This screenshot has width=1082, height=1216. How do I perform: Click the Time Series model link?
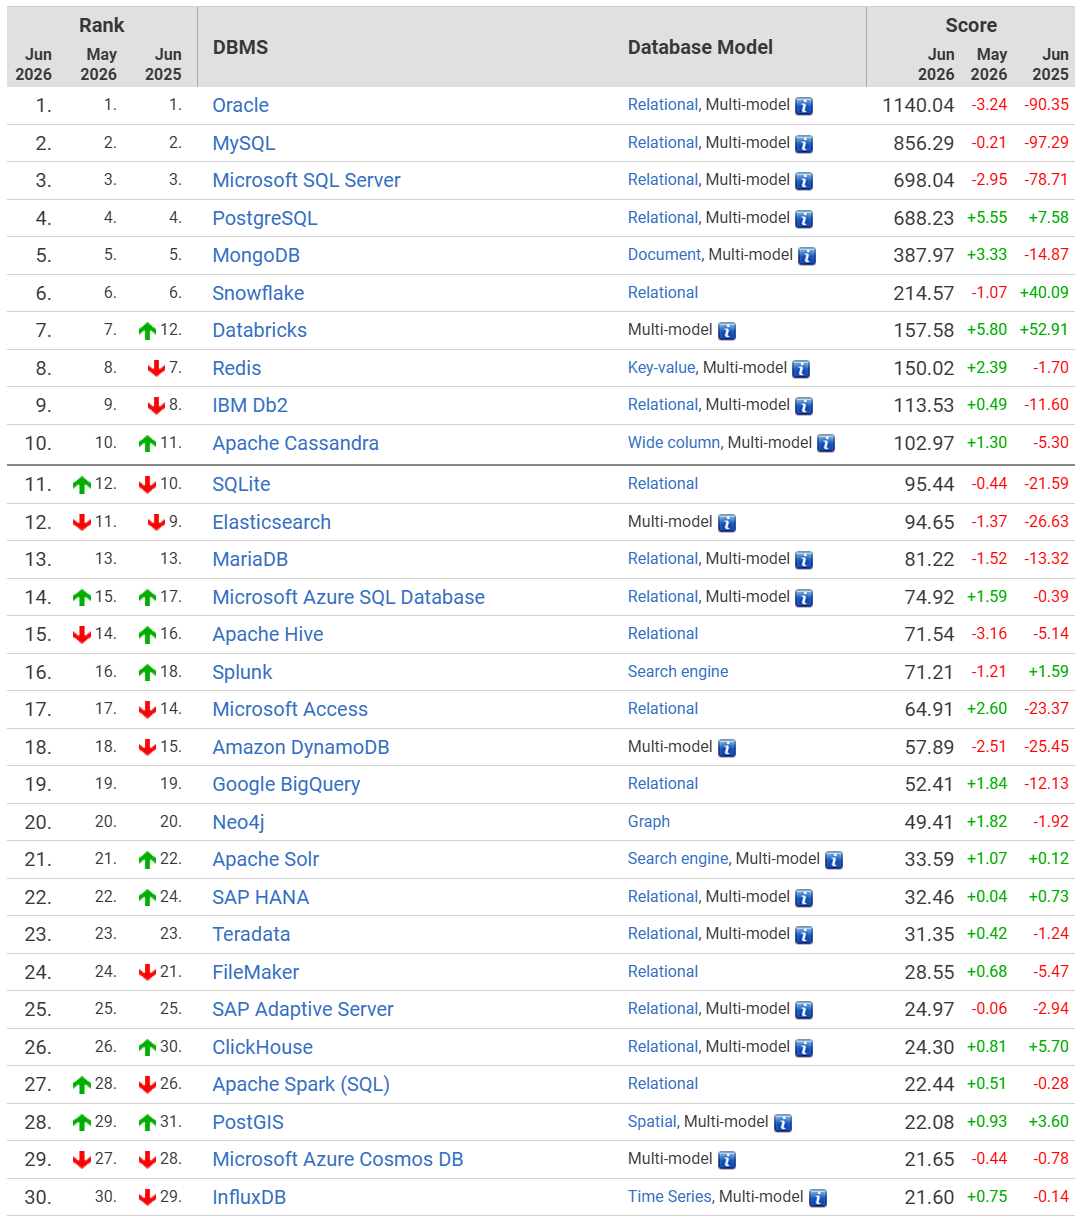(670, 1196)
